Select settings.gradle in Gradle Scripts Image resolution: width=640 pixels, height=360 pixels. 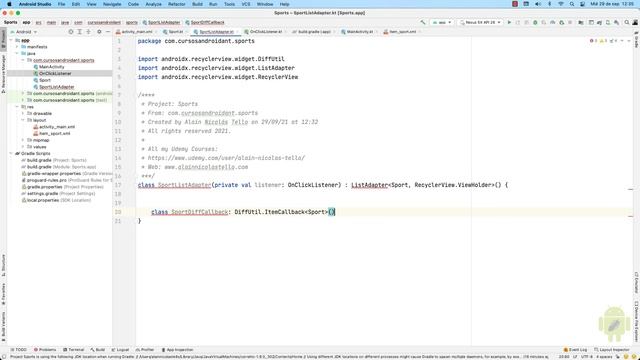click(x=42, y=193)
